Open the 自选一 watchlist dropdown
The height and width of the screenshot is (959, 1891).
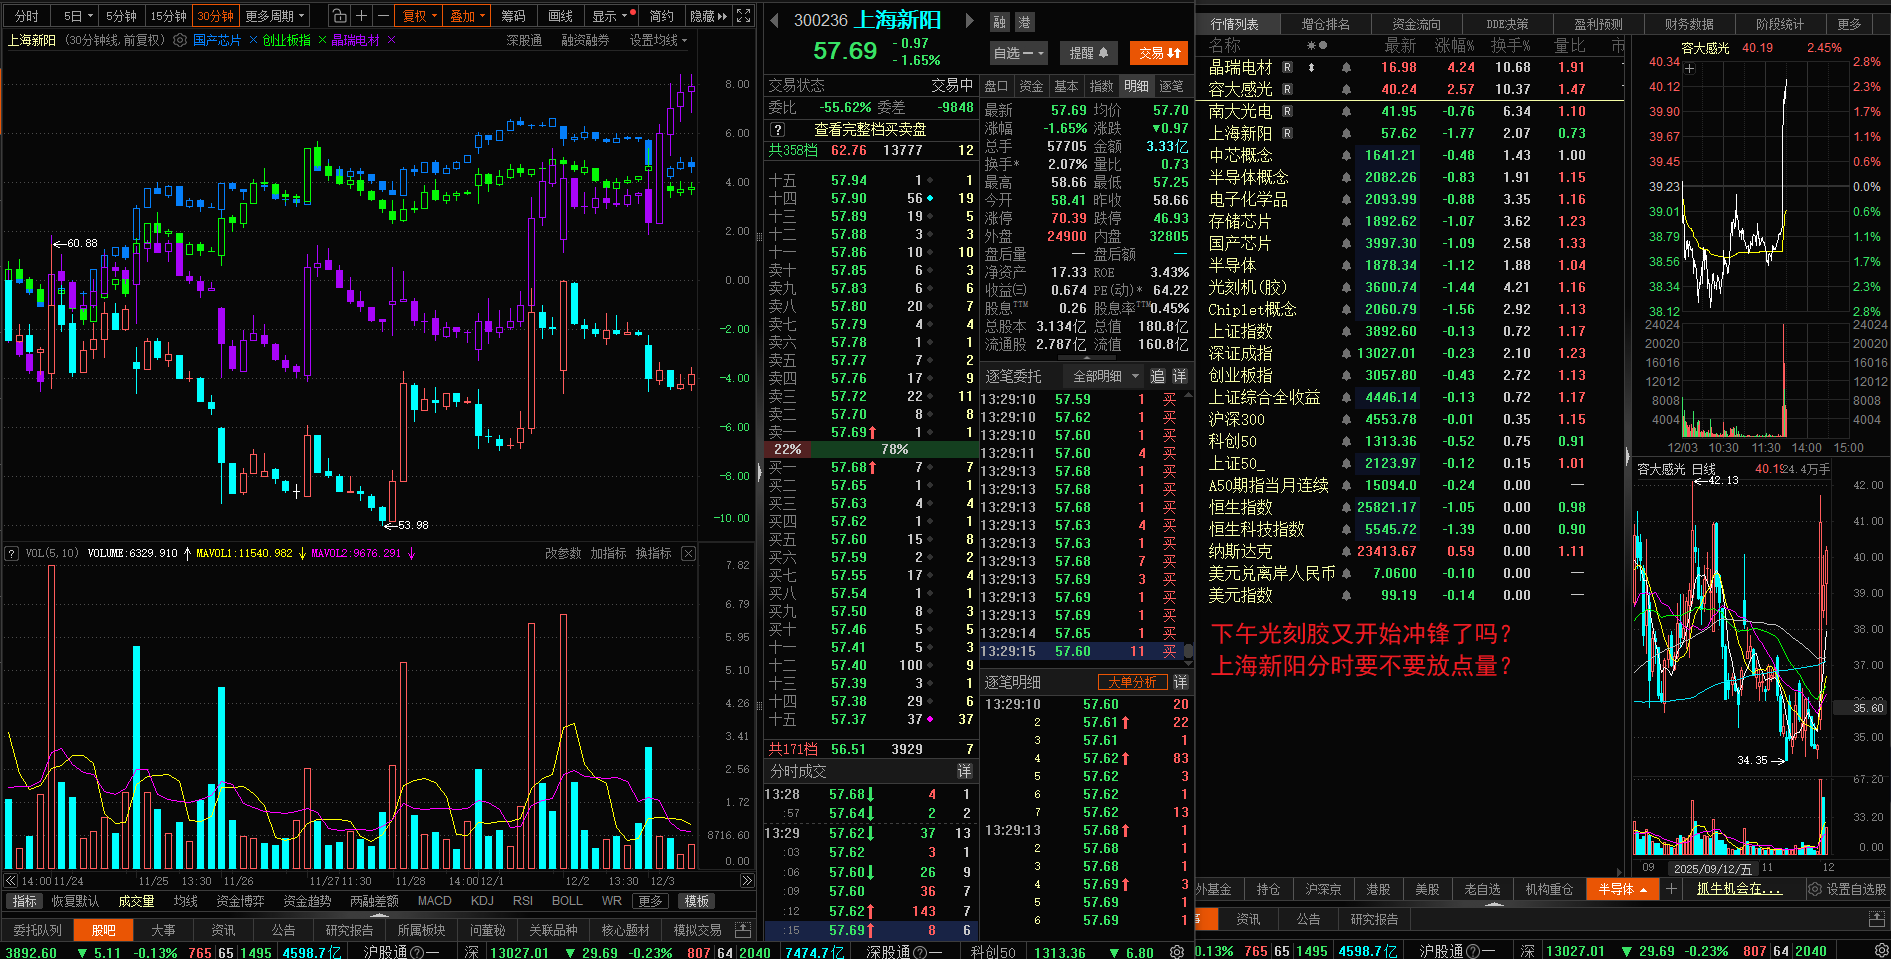tap(1017, 53)
